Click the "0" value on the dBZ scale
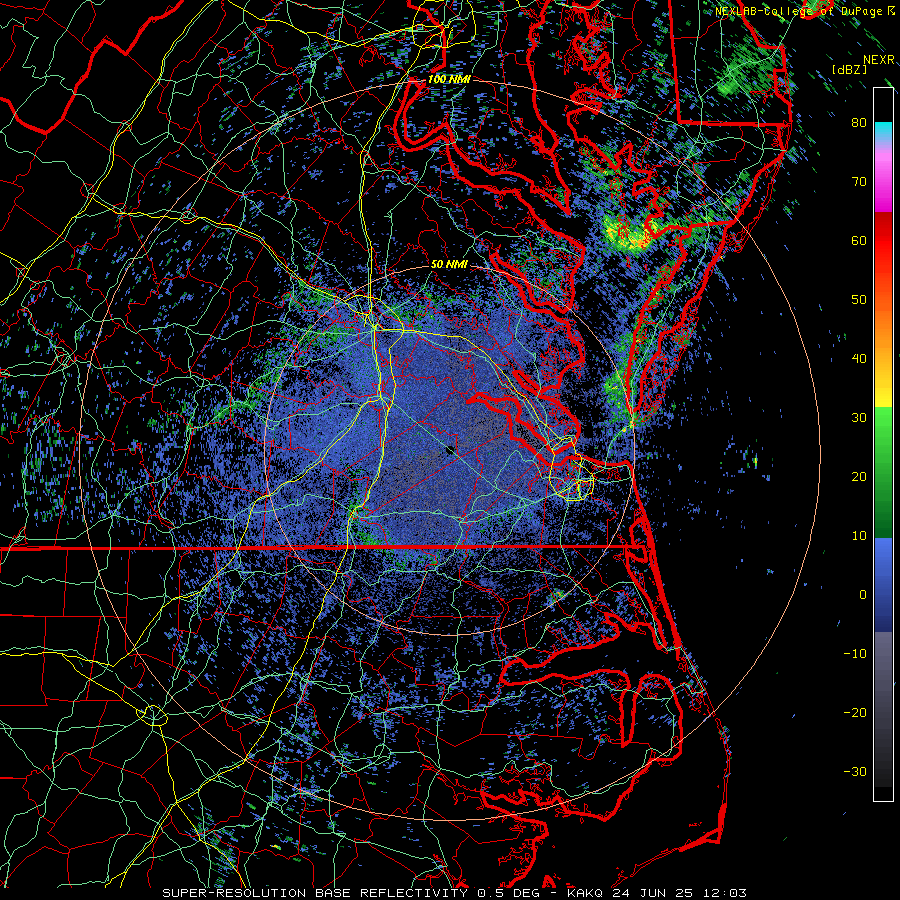 coord(863,595)
